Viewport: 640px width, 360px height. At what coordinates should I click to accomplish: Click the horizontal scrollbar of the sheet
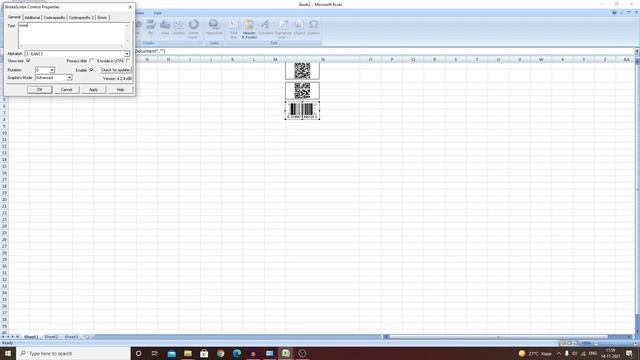498,337
